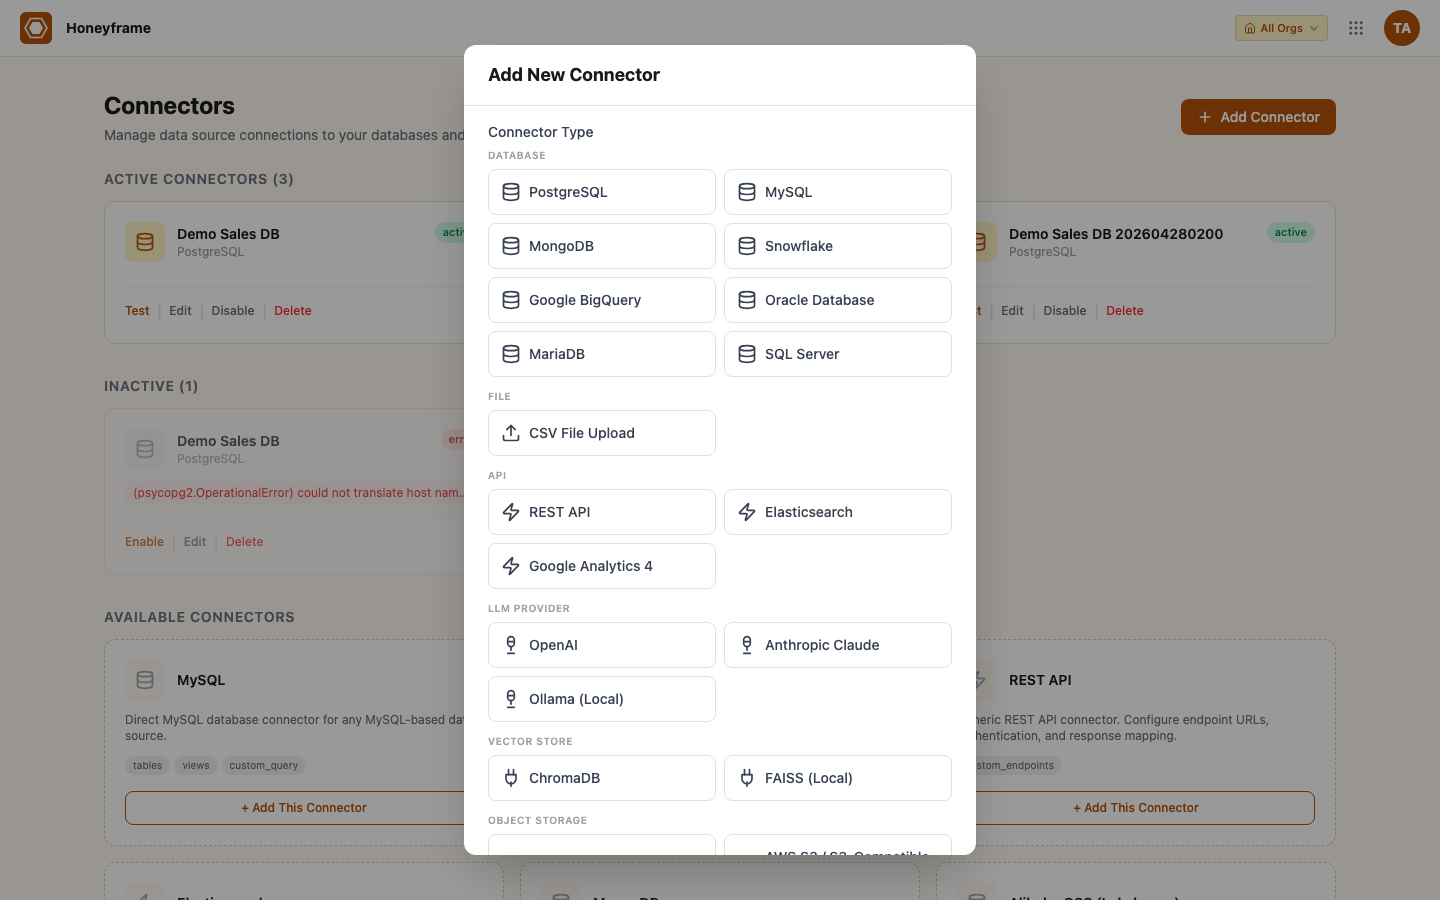Click the database icon on Snowflake option
Screen dimensions: 1440x900
[x=747, y=246]
